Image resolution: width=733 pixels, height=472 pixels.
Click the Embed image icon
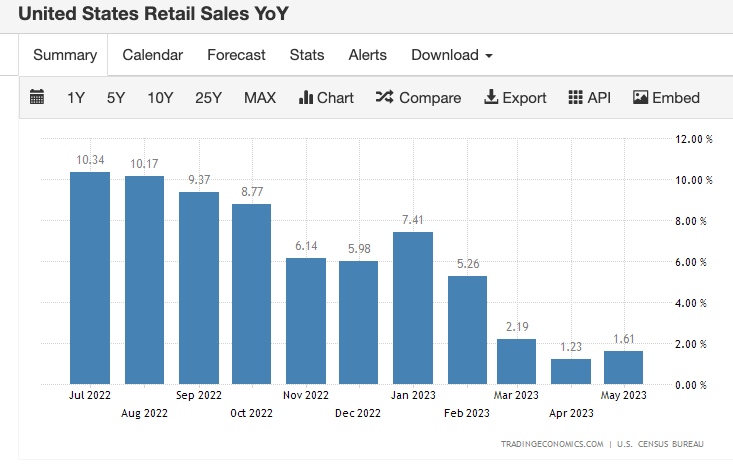[641, 97]
